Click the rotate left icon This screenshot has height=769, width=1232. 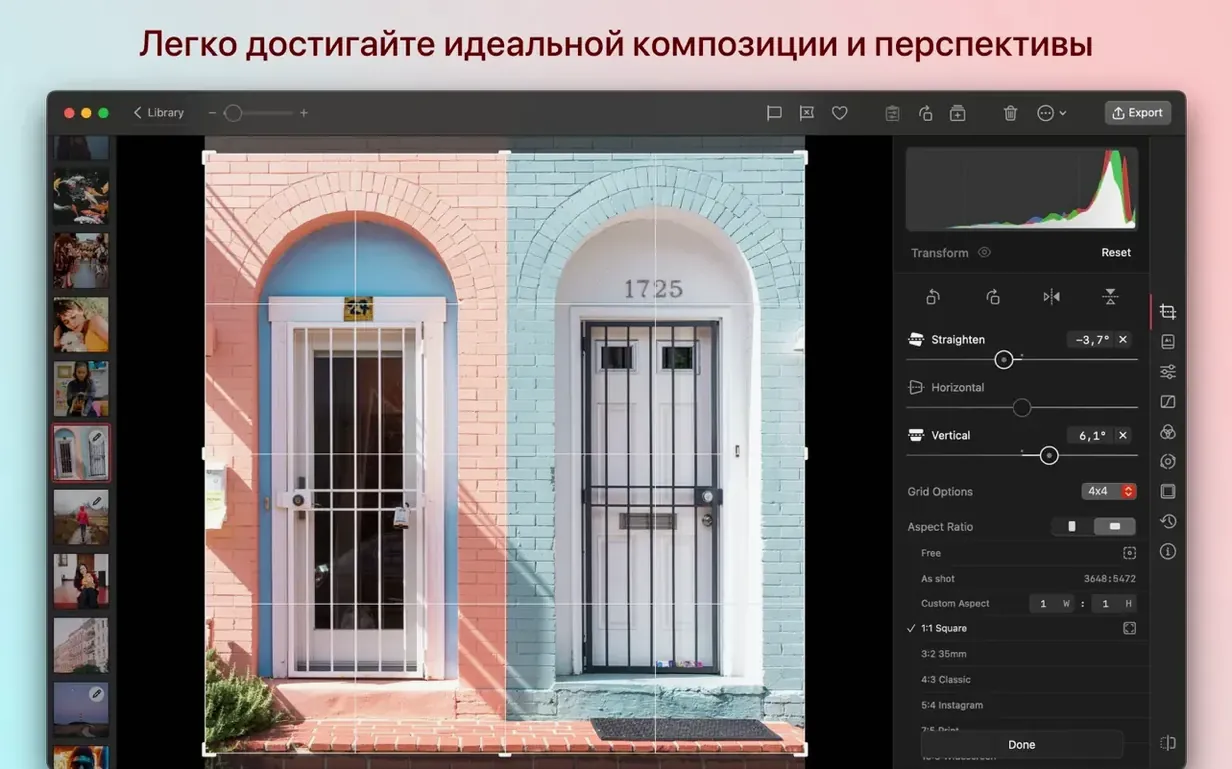coord(933,297)
